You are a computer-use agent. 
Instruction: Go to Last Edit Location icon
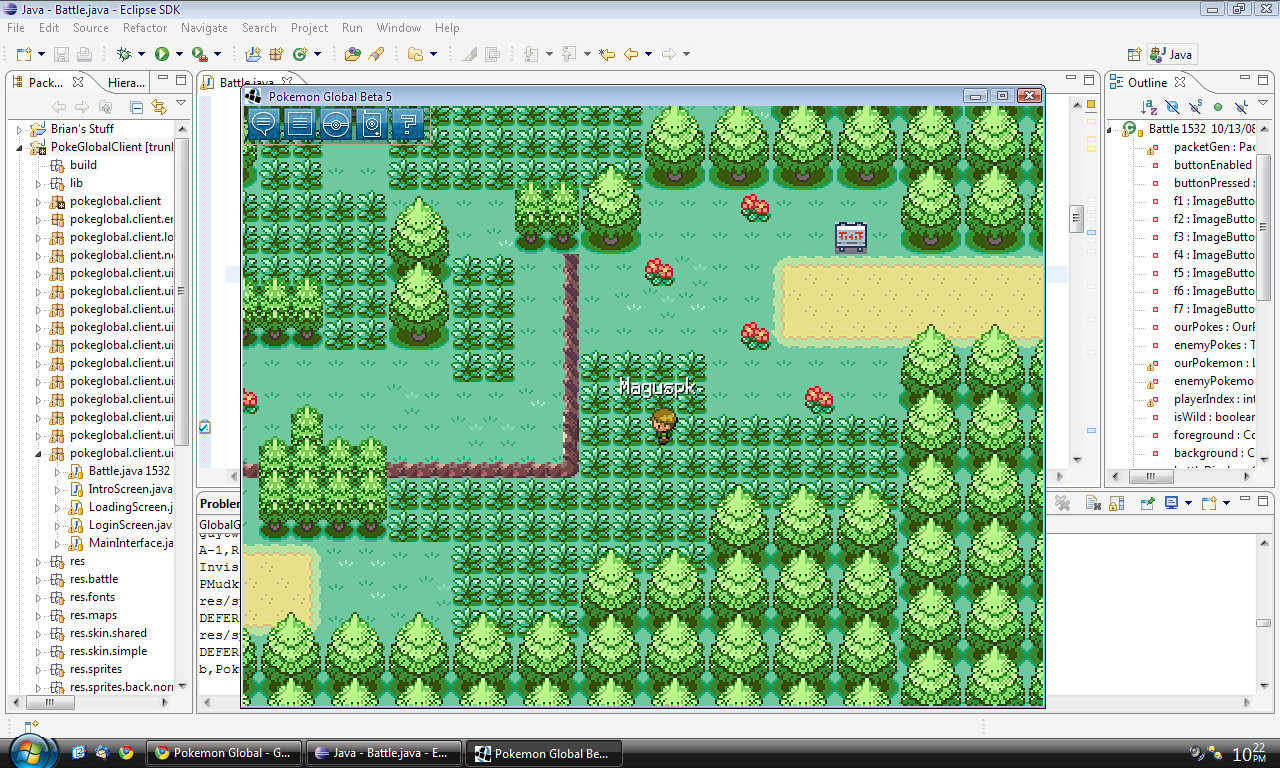click(x=607, y=54)
